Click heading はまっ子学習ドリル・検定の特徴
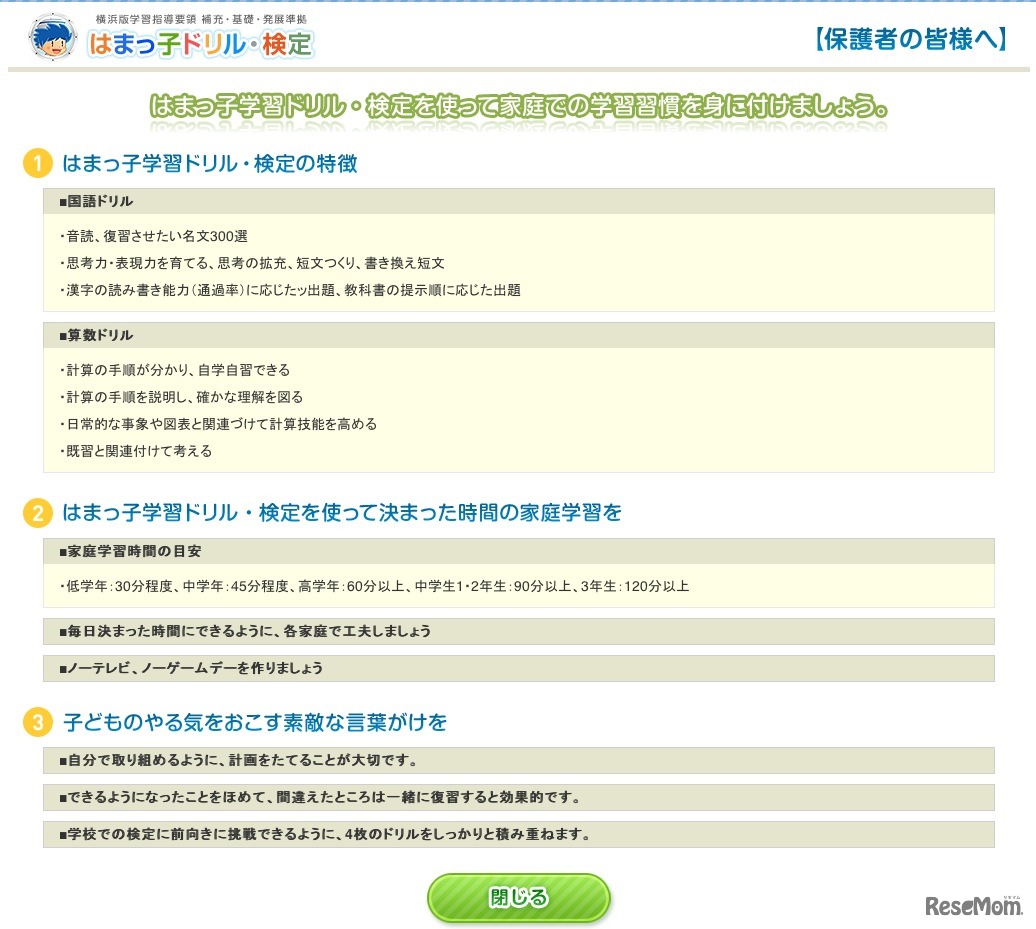 (x=209, y=163)
